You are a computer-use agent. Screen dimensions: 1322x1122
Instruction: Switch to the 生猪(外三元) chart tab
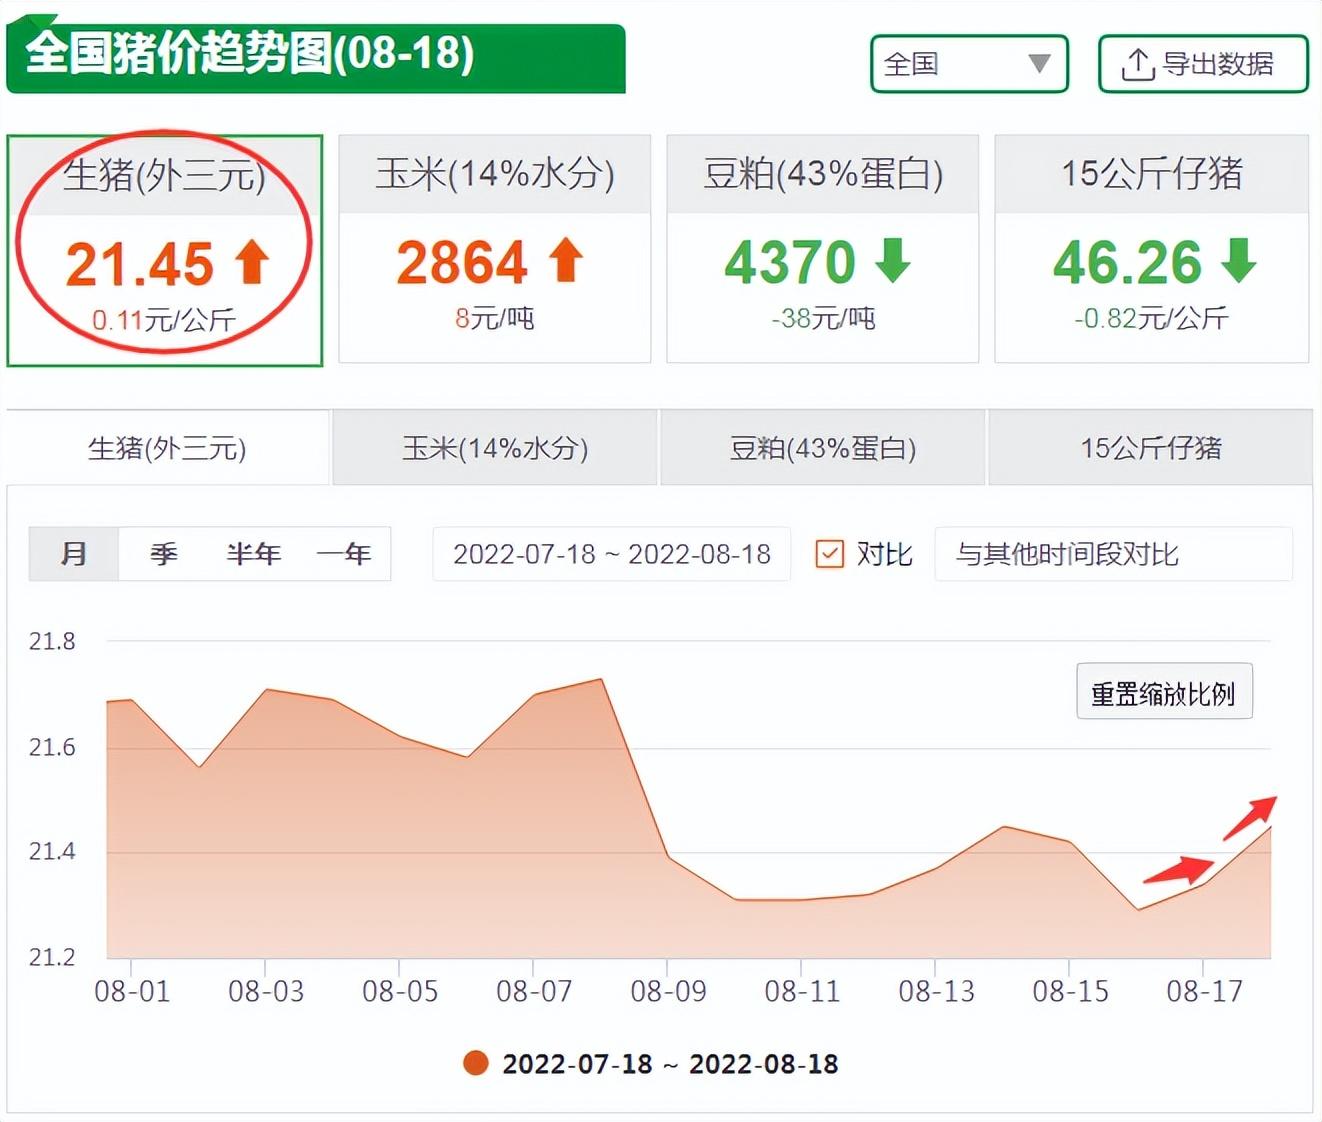168,448
